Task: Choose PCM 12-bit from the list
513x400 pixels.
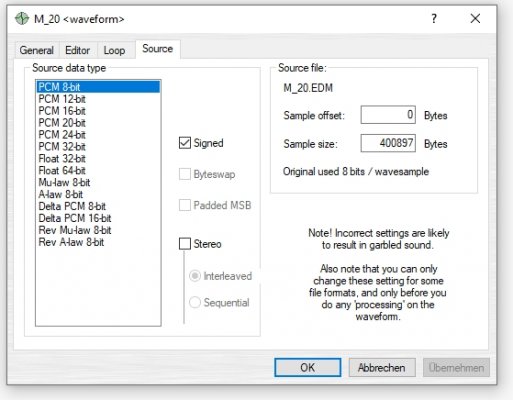Action: point(98,99)
